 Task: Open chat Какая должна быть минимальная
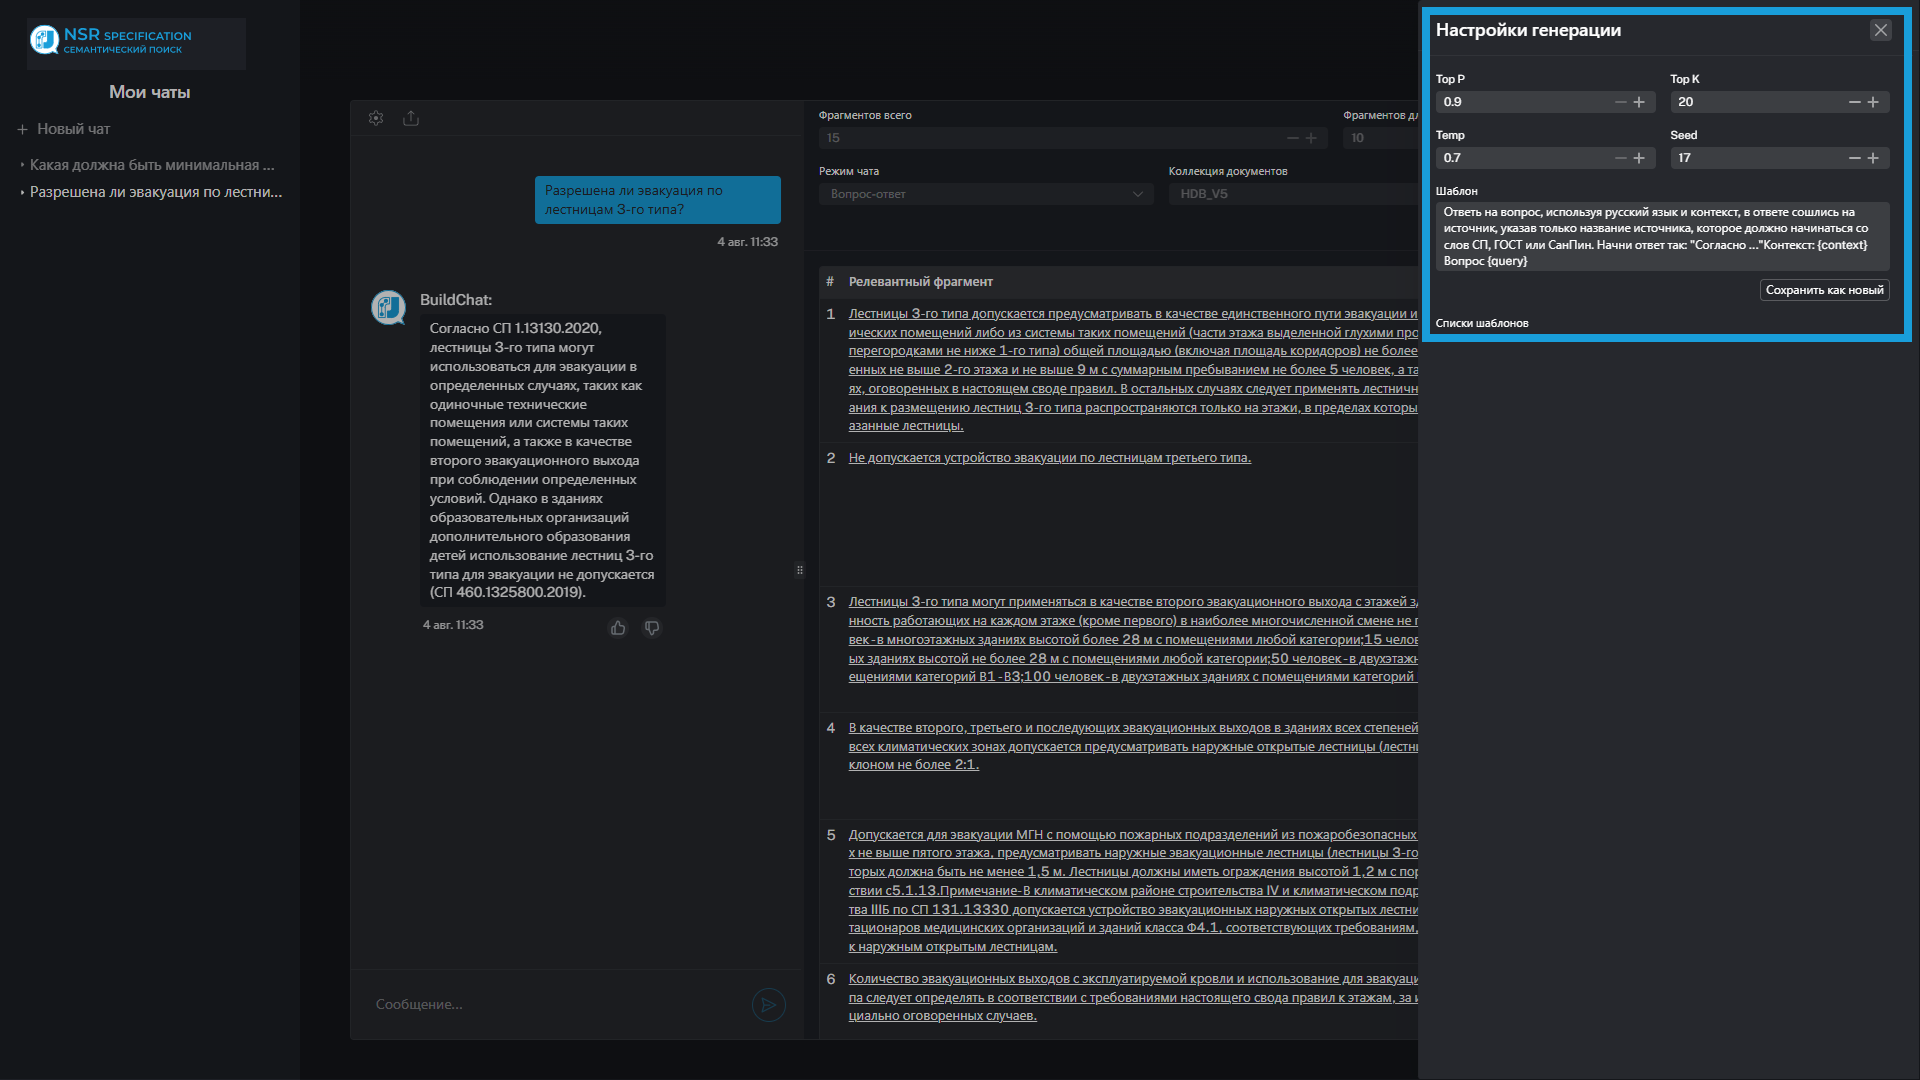click(x=151, y=165)
